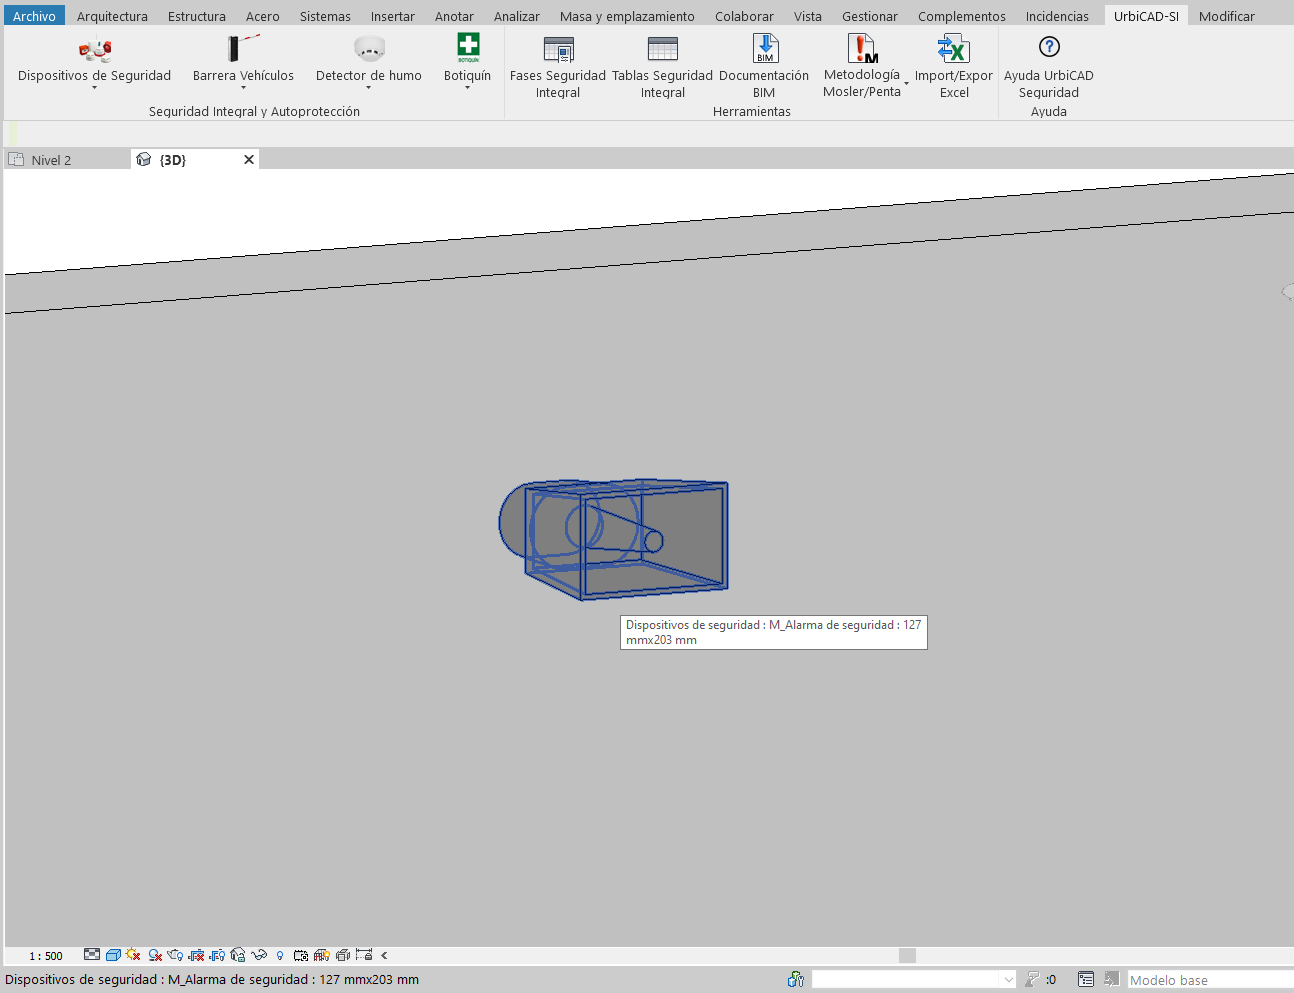The height and width of the screenshot is (993, 1294).
Task: Expand the Botiquín dropdown arrow
Action: (x=467, y=88)
